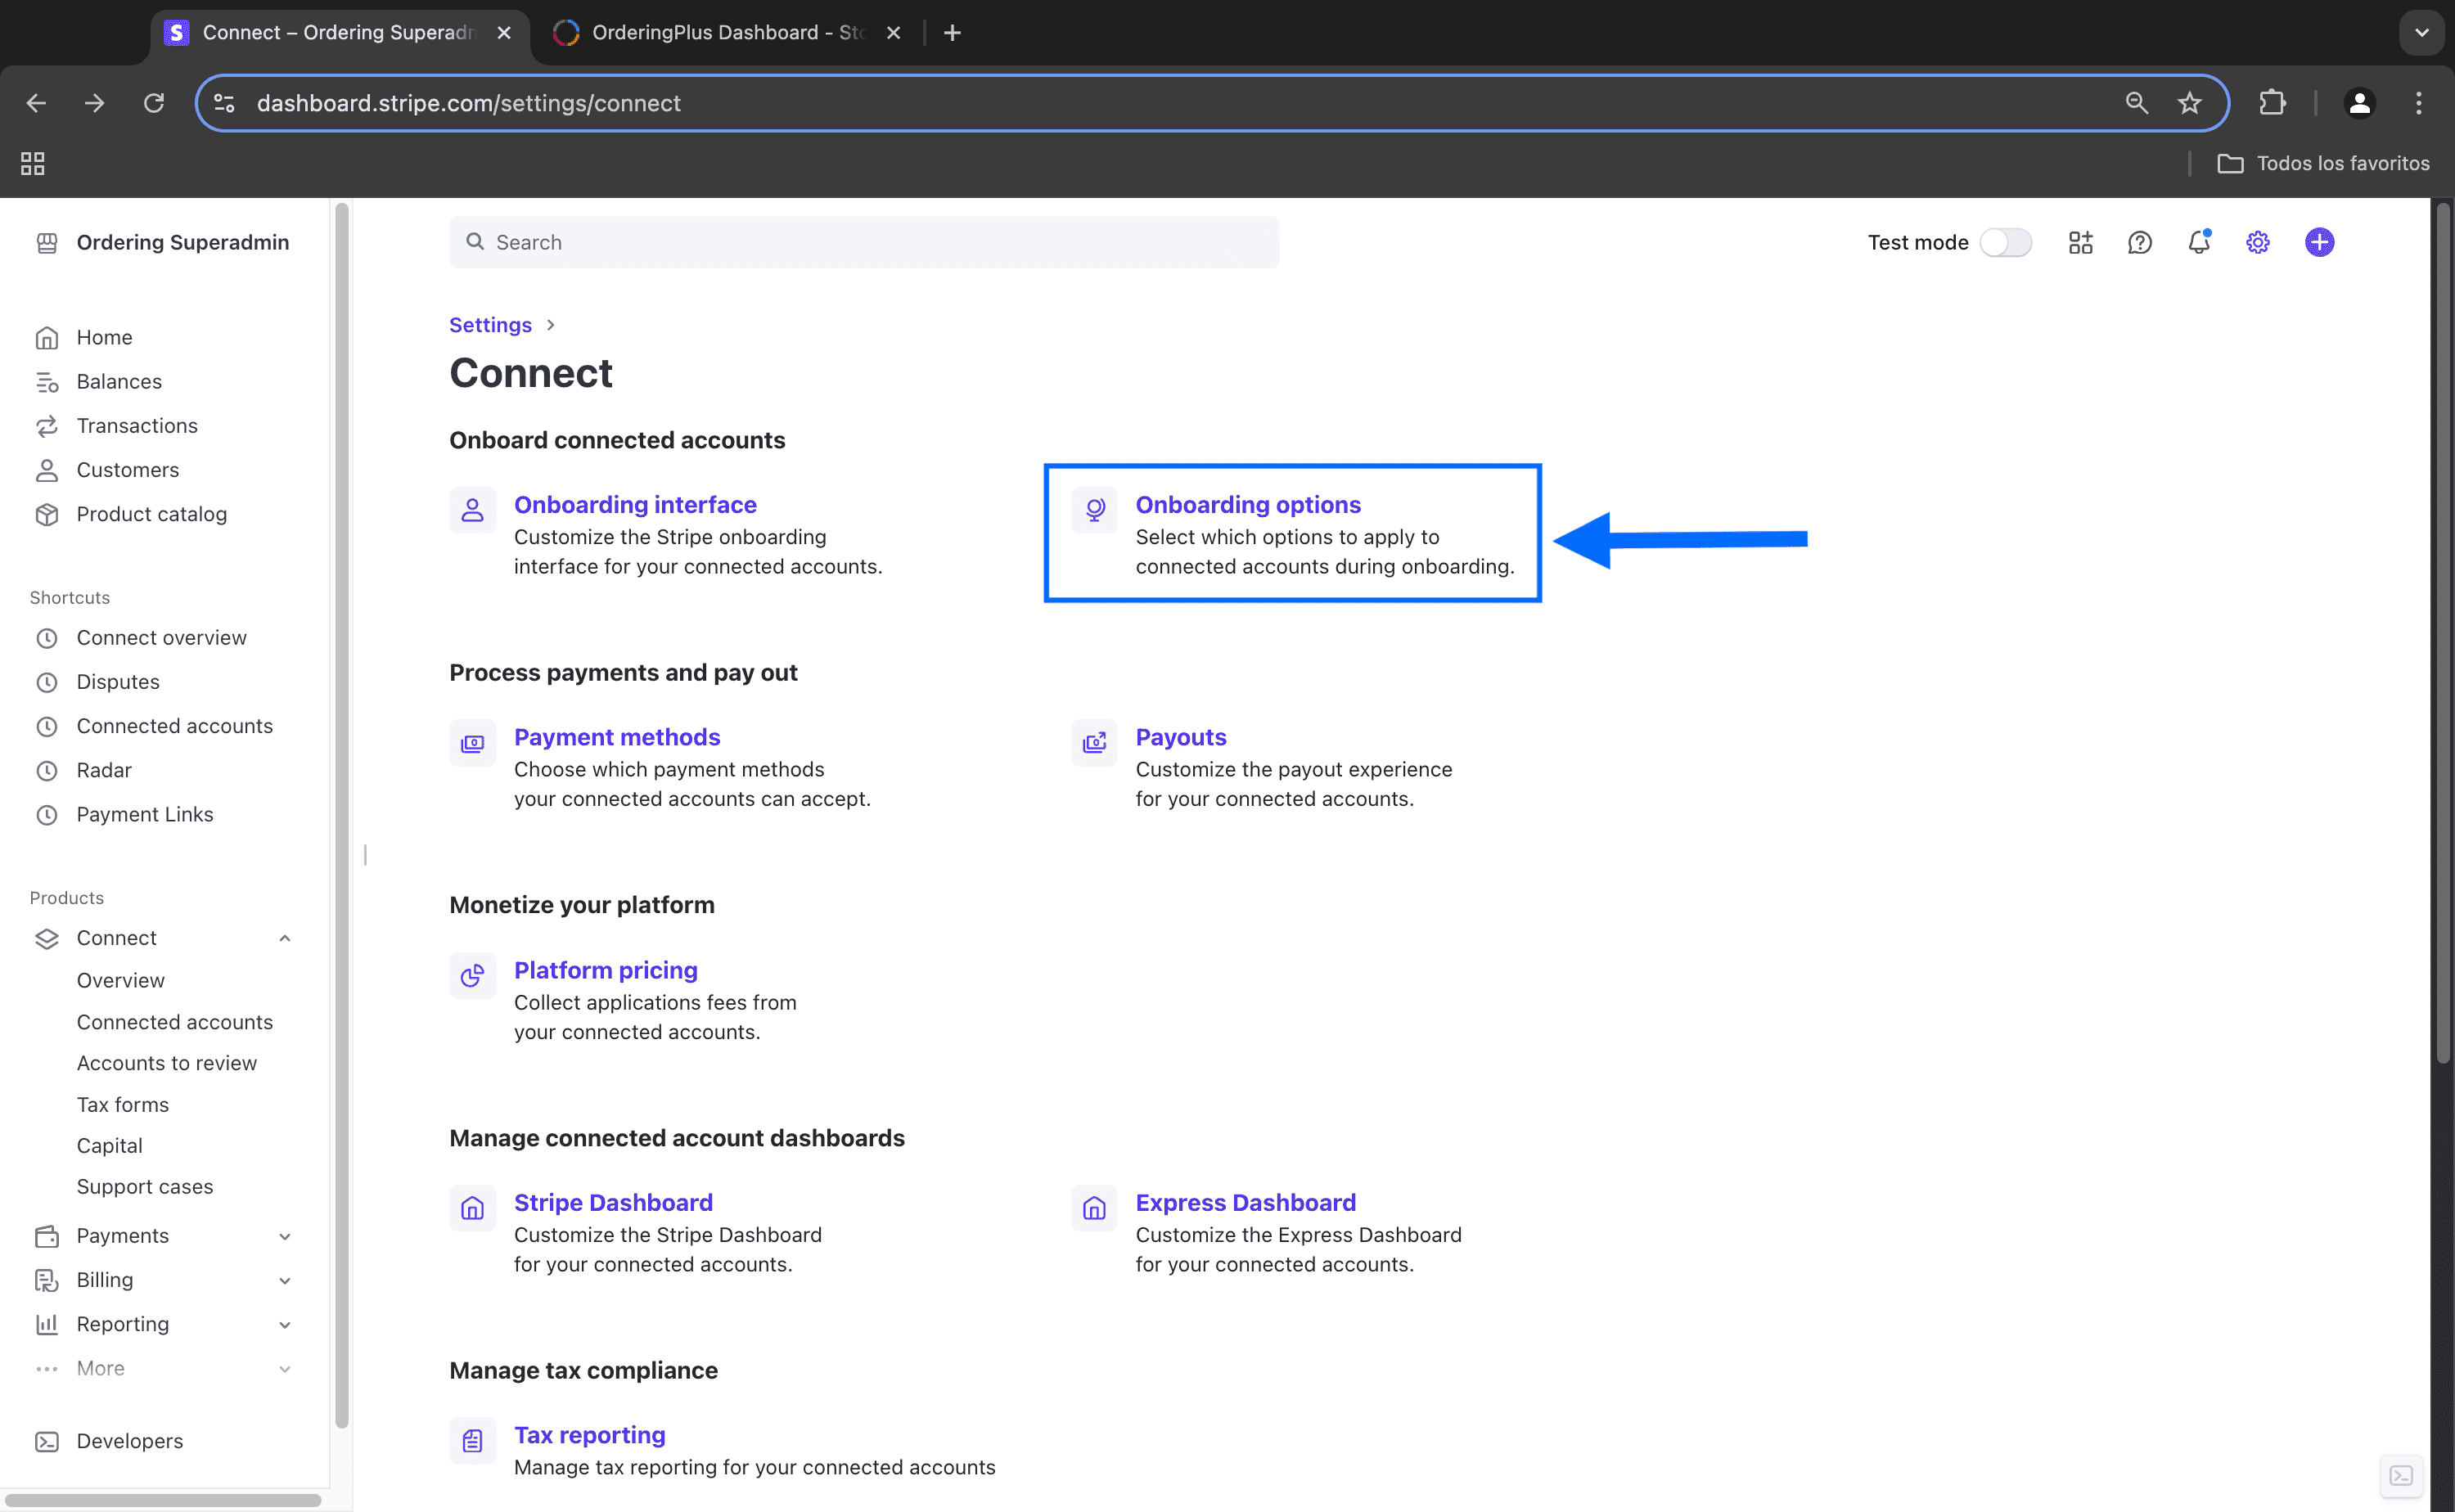Open the Onboarding interface link

635,505
